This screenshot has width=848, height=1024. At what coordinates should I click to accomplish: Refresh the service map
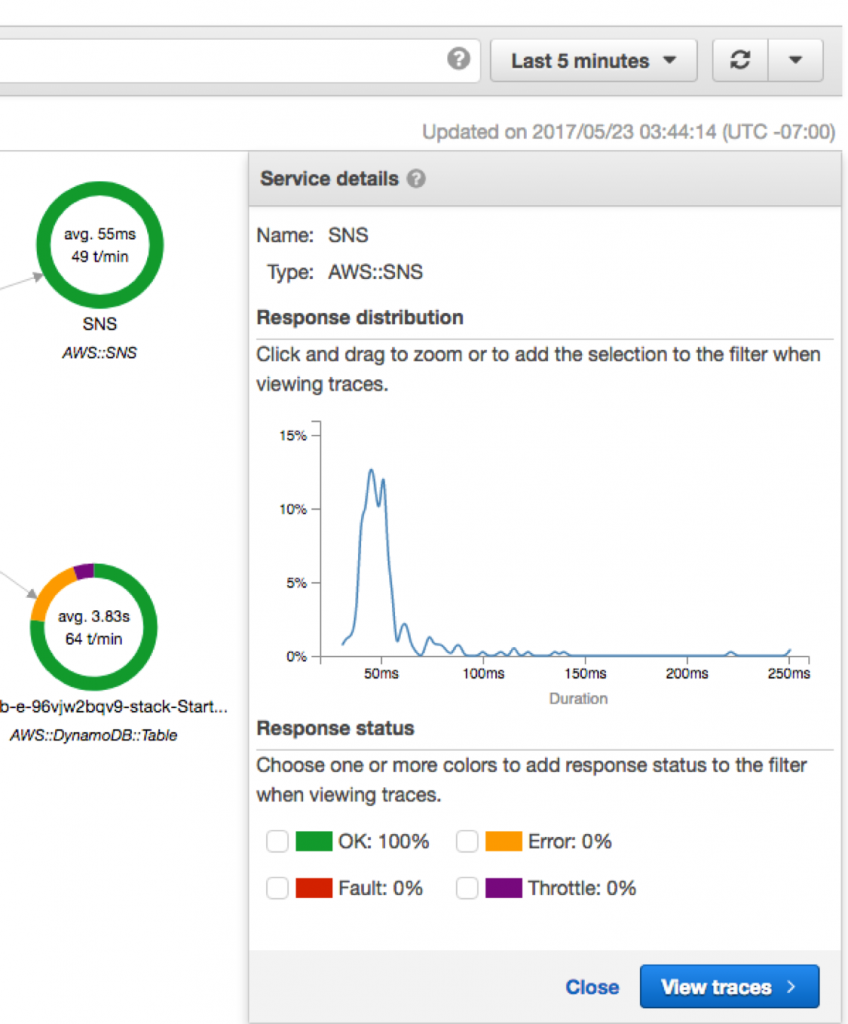(740, 60)
